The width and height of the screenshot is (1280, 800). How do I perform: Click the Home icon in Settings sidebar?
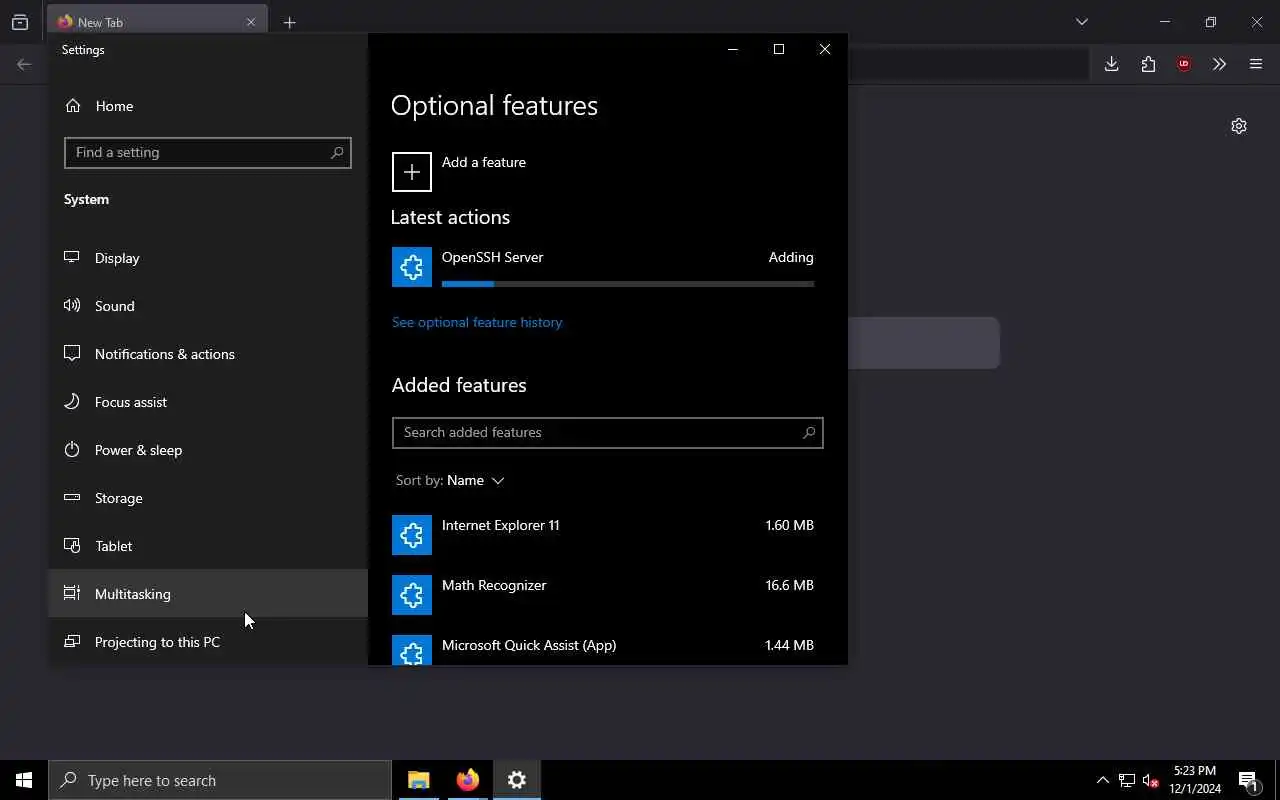pyautogui.click(x=72, y=106)
